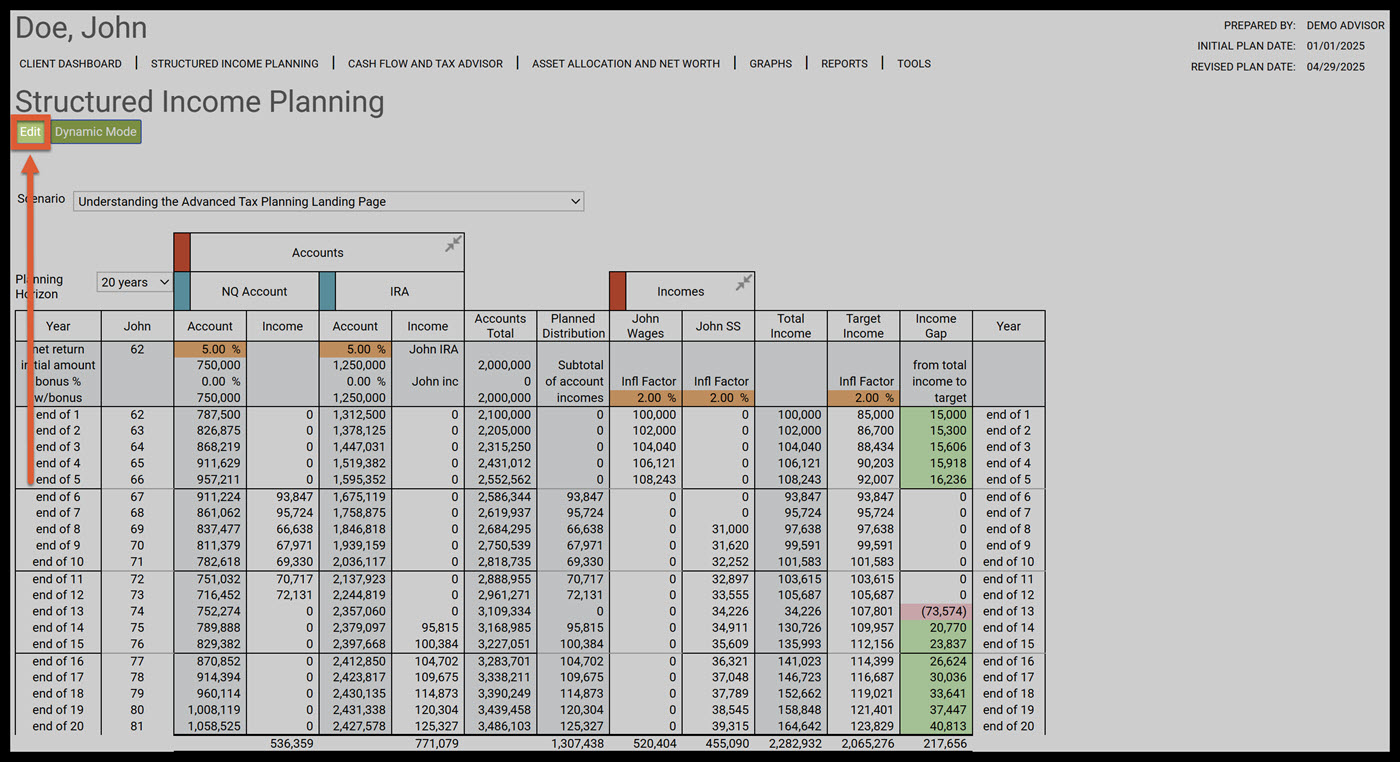Click the NQ Account income total 536,359
Image resolution: width=1400 pixels, height=763 pixels.
tap(292, 744)
